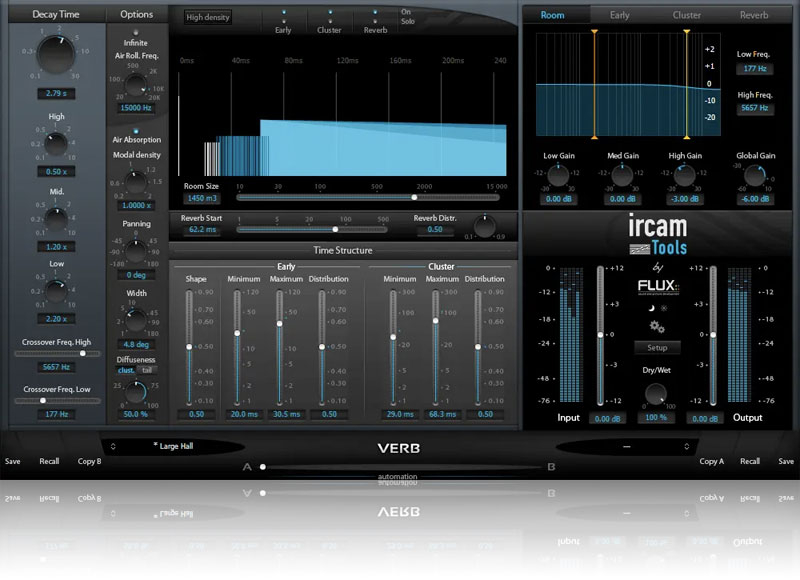Click the Room Size 1450 m3 value field

coord(202,199)
